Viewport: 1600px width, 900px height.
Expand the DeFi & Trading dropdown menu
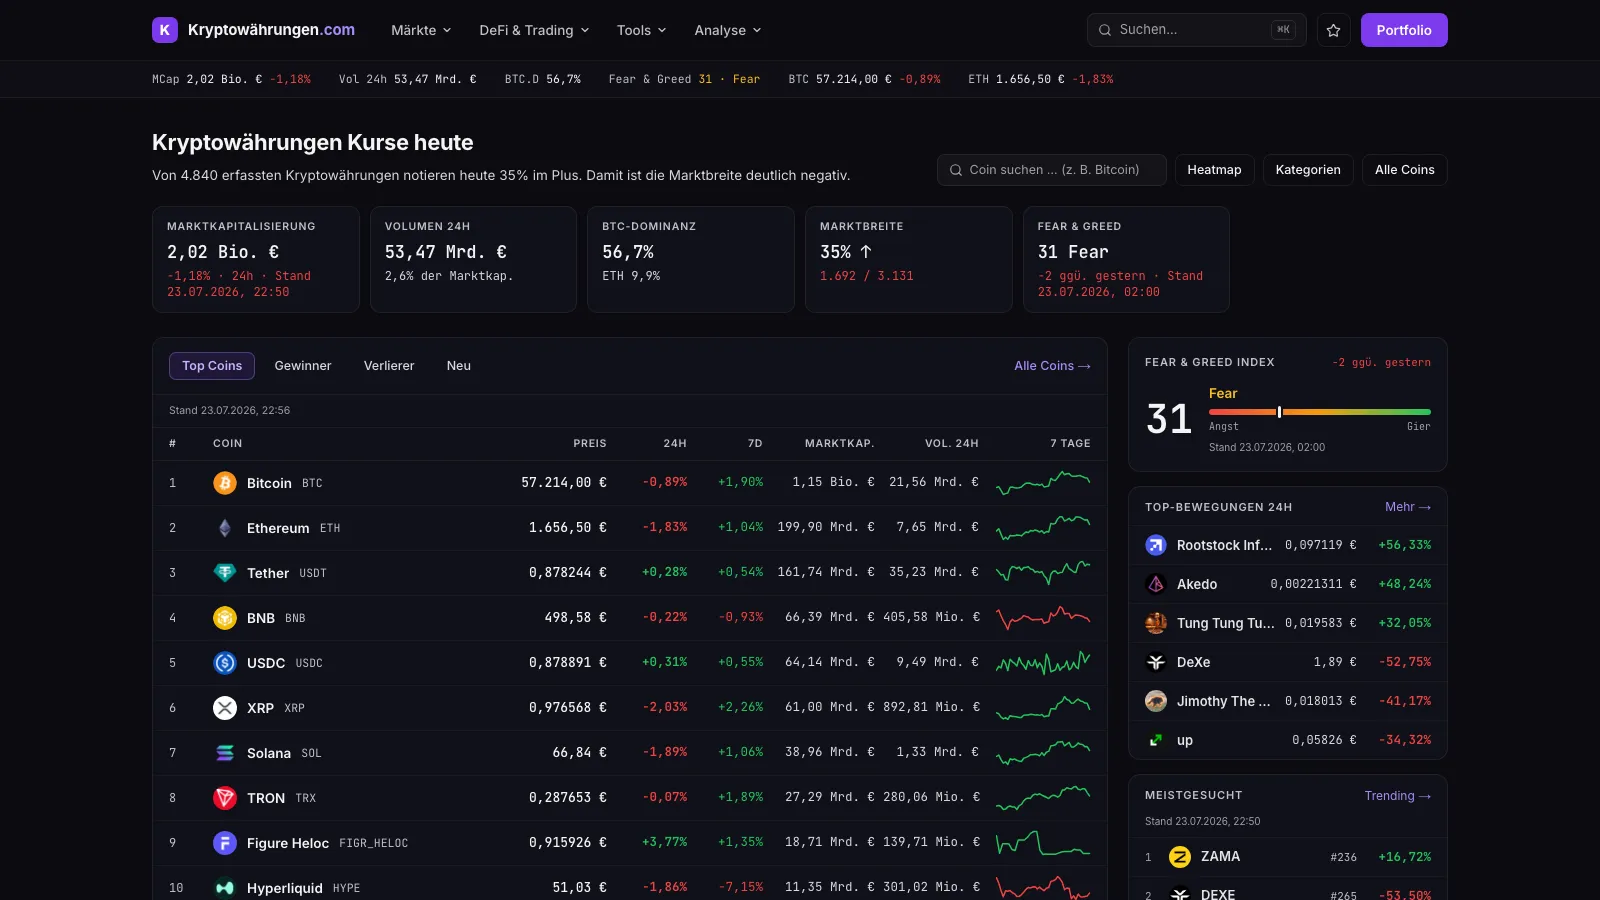coord(534,30)
